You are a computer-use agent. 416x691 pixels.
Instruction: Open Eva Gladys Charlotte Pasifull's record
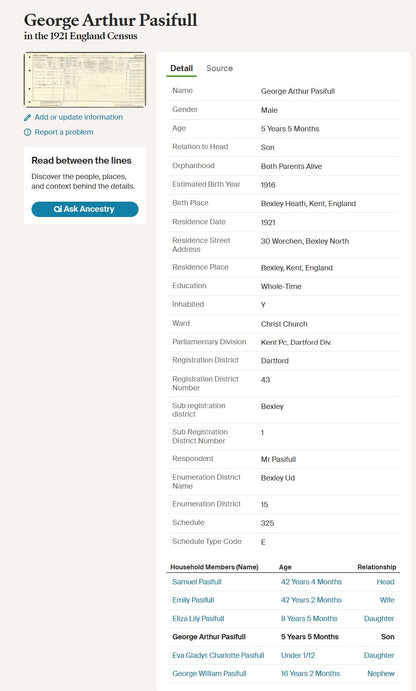(218, 655)
